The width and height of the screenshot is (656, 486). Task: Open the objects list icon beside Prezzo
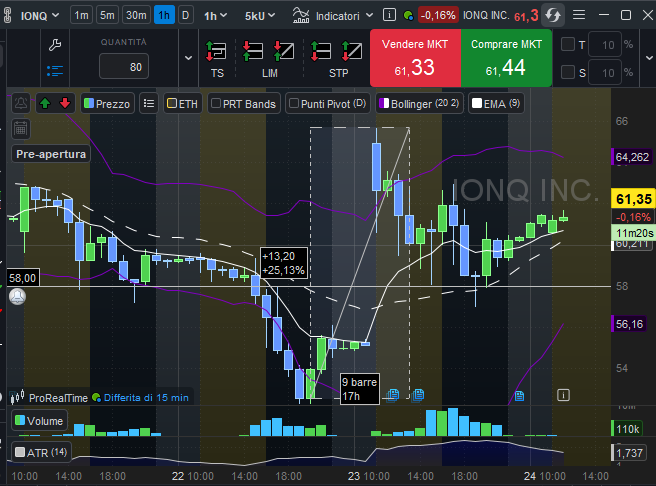click(149, 103)
